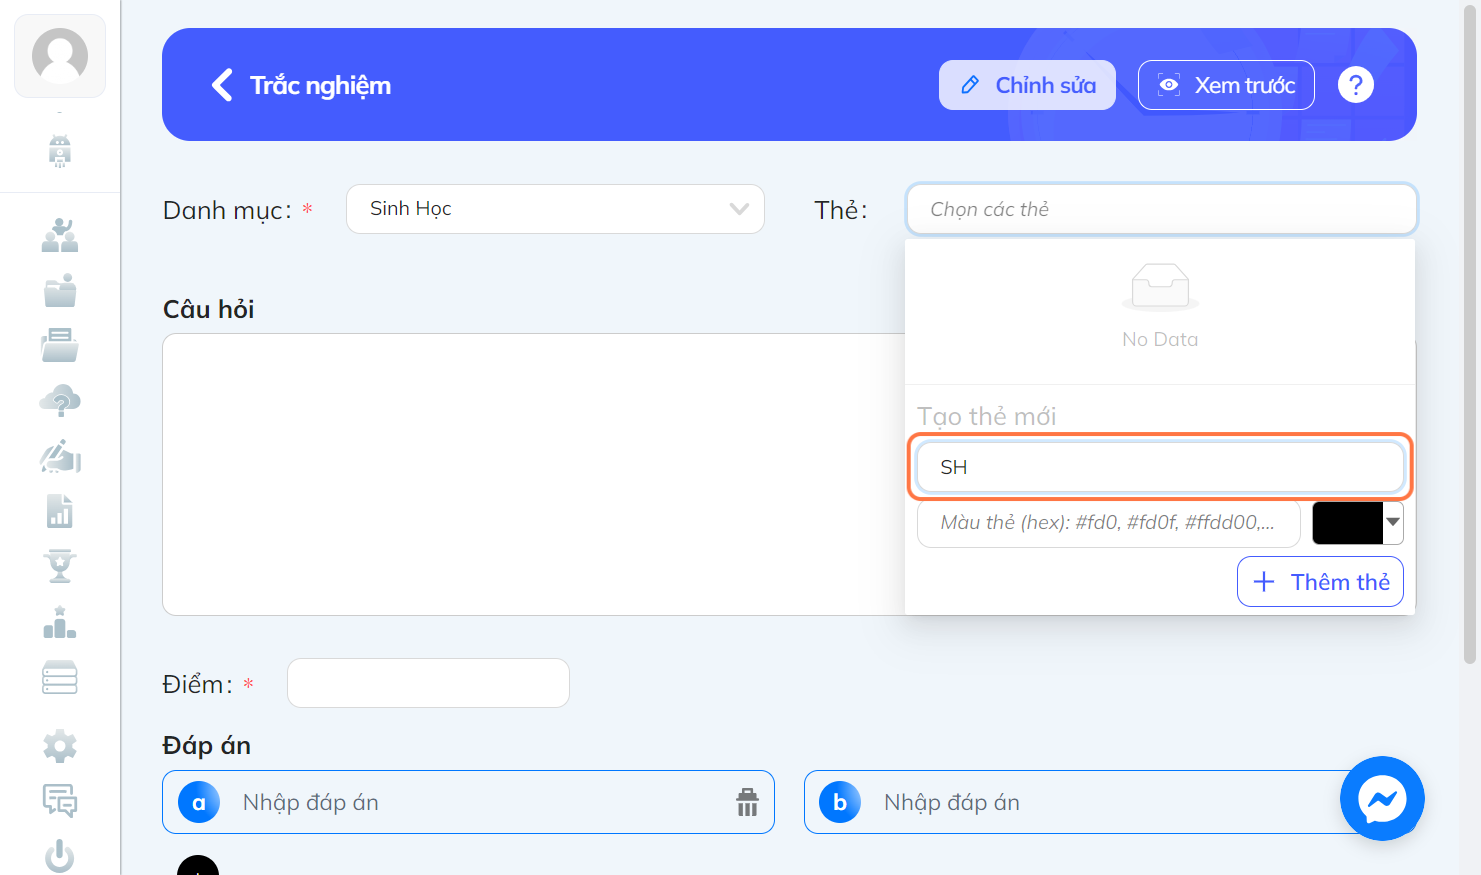Open the chat feedback sidebar icon

click(x=60, y=801)
